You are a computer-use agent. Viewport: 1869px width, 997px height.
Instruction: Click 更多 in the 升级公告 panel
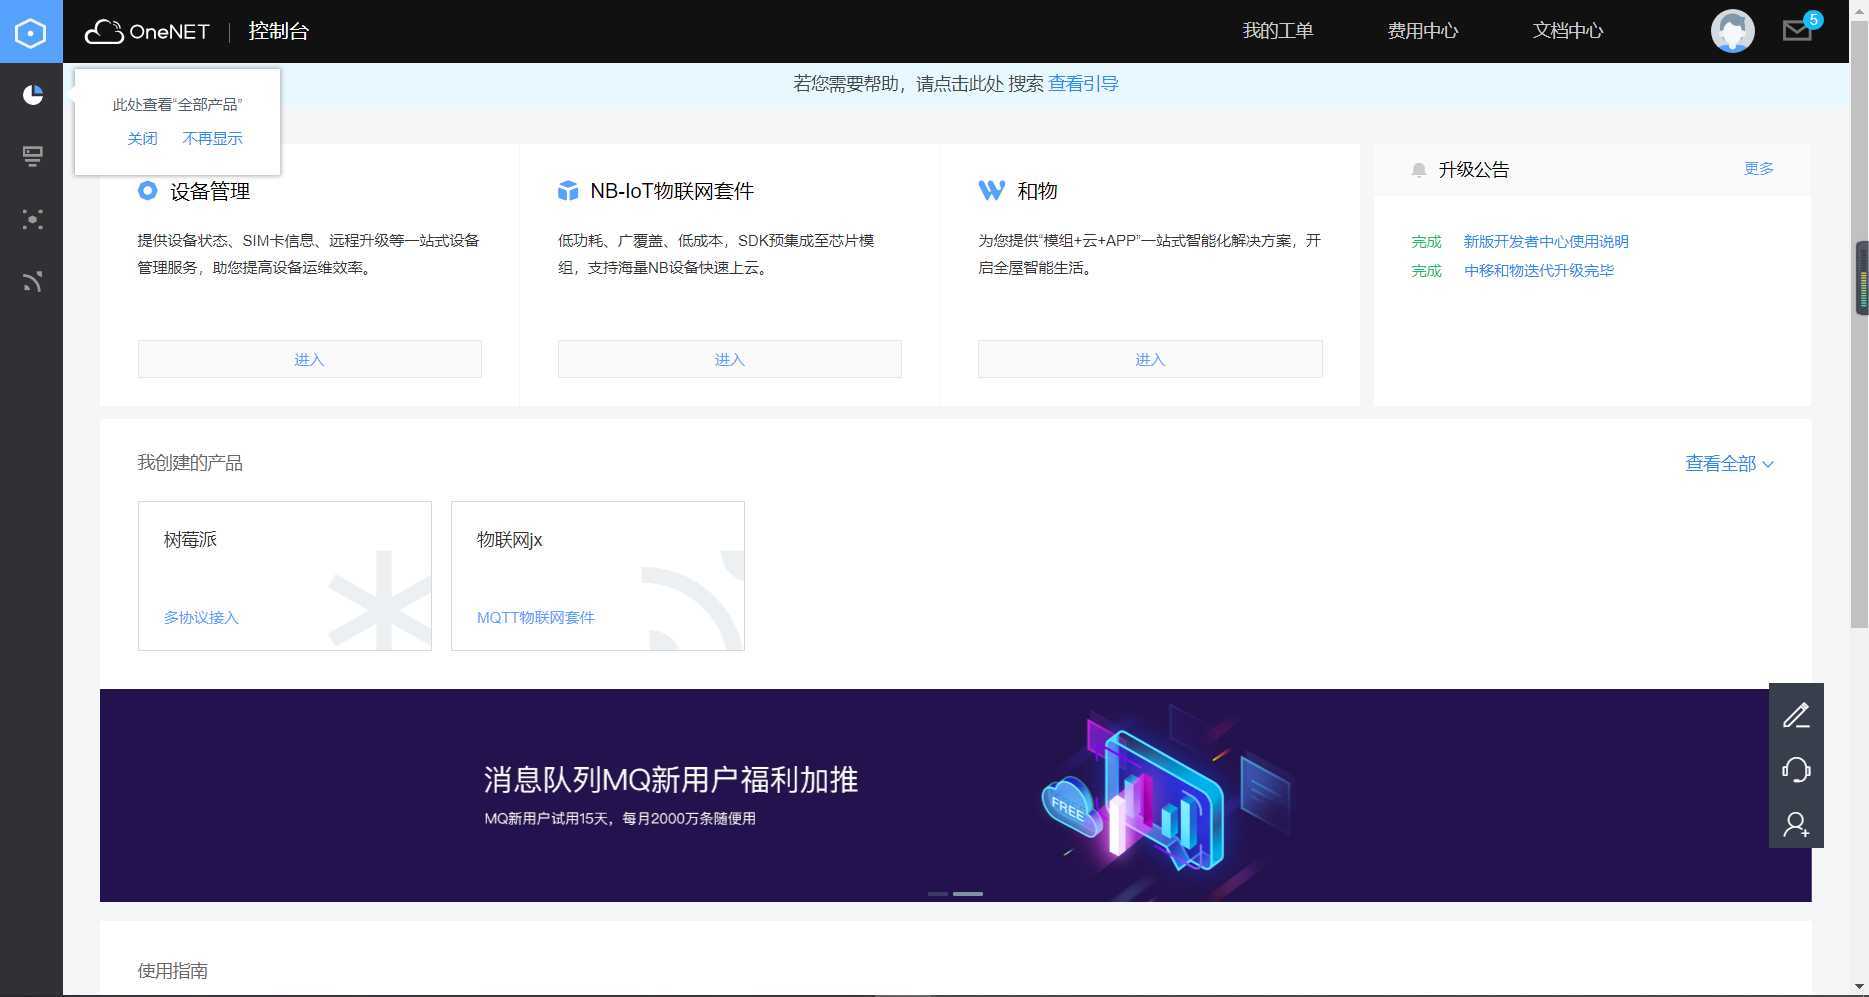pos(1759,168)
